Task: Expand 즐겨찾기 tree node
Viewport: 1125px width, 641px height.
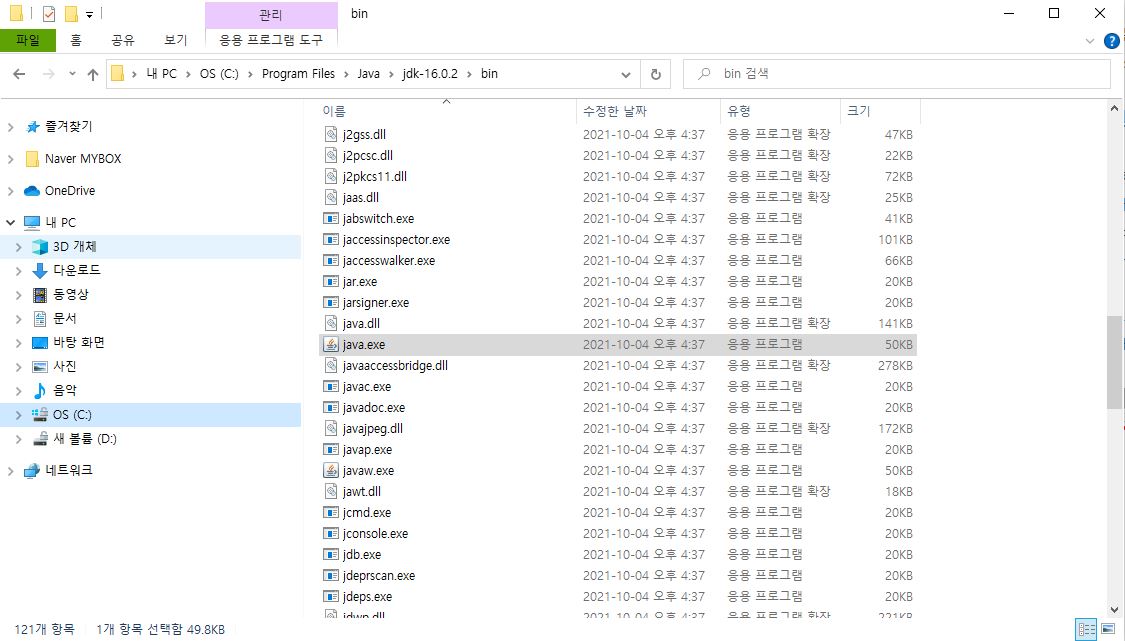Action: tap(11, 127)
